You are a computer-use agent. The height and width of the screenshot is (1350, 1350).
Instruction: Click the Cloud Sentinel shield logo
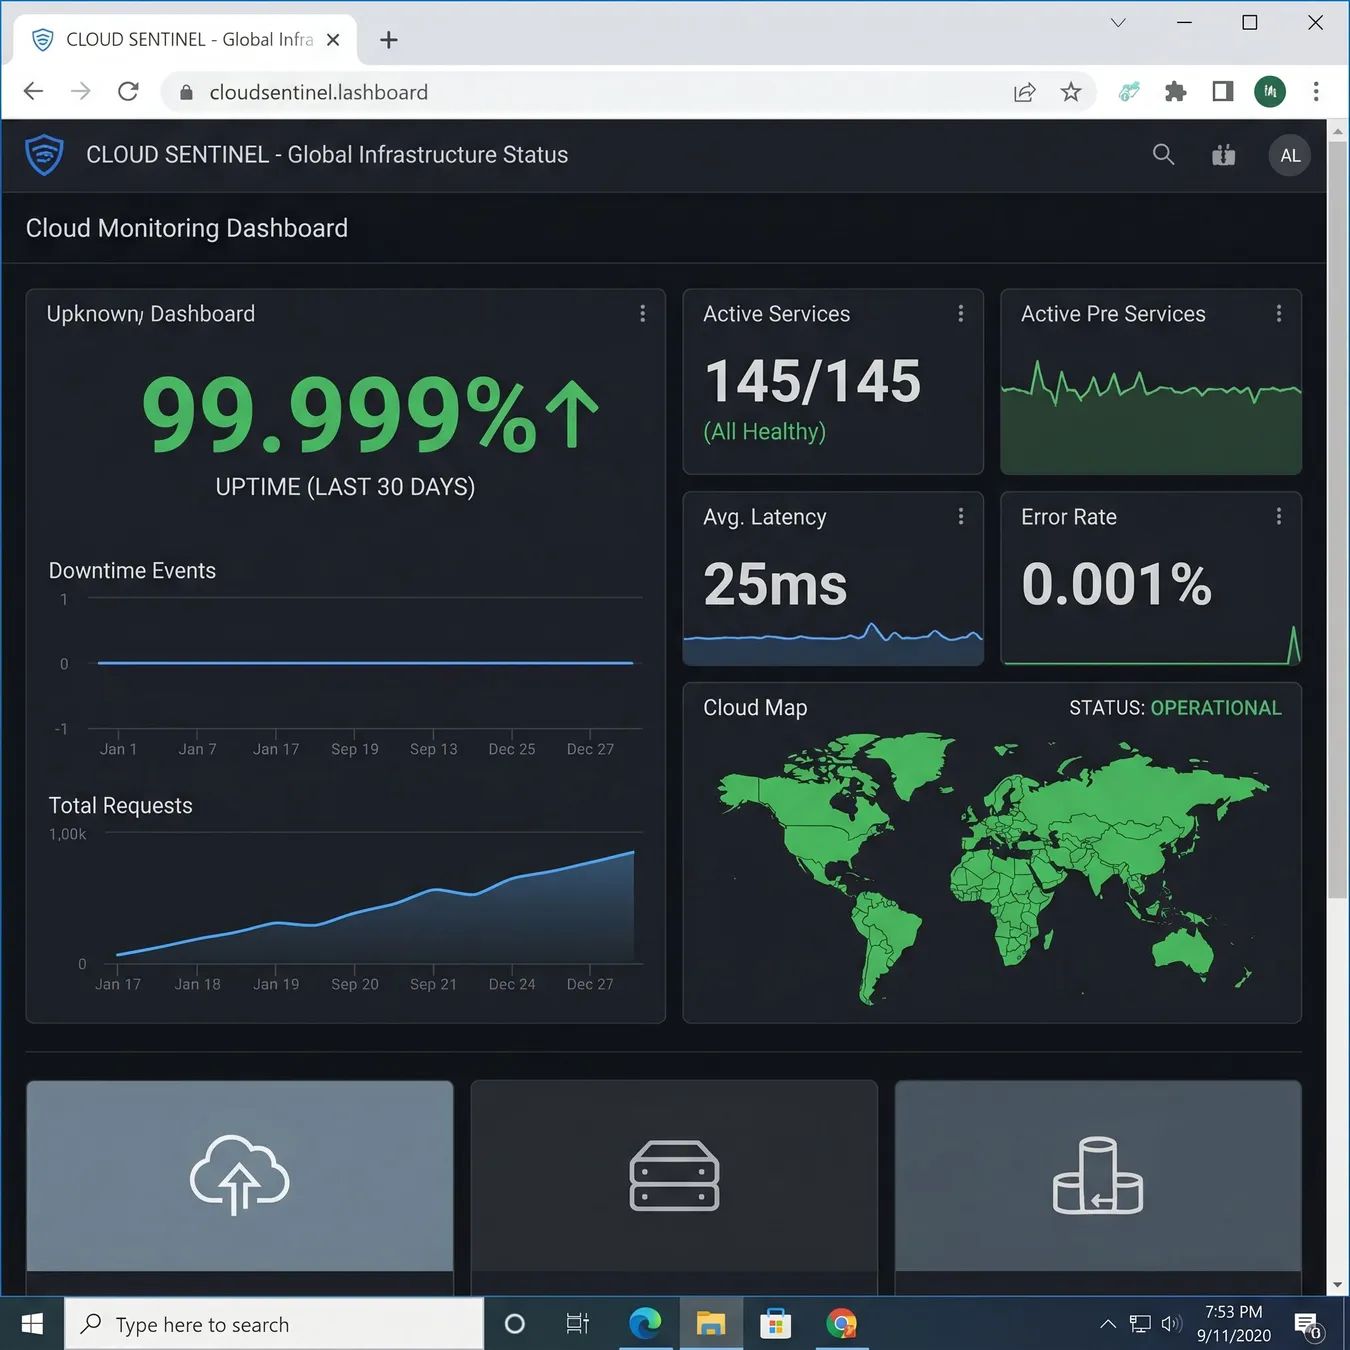(44, 155)
